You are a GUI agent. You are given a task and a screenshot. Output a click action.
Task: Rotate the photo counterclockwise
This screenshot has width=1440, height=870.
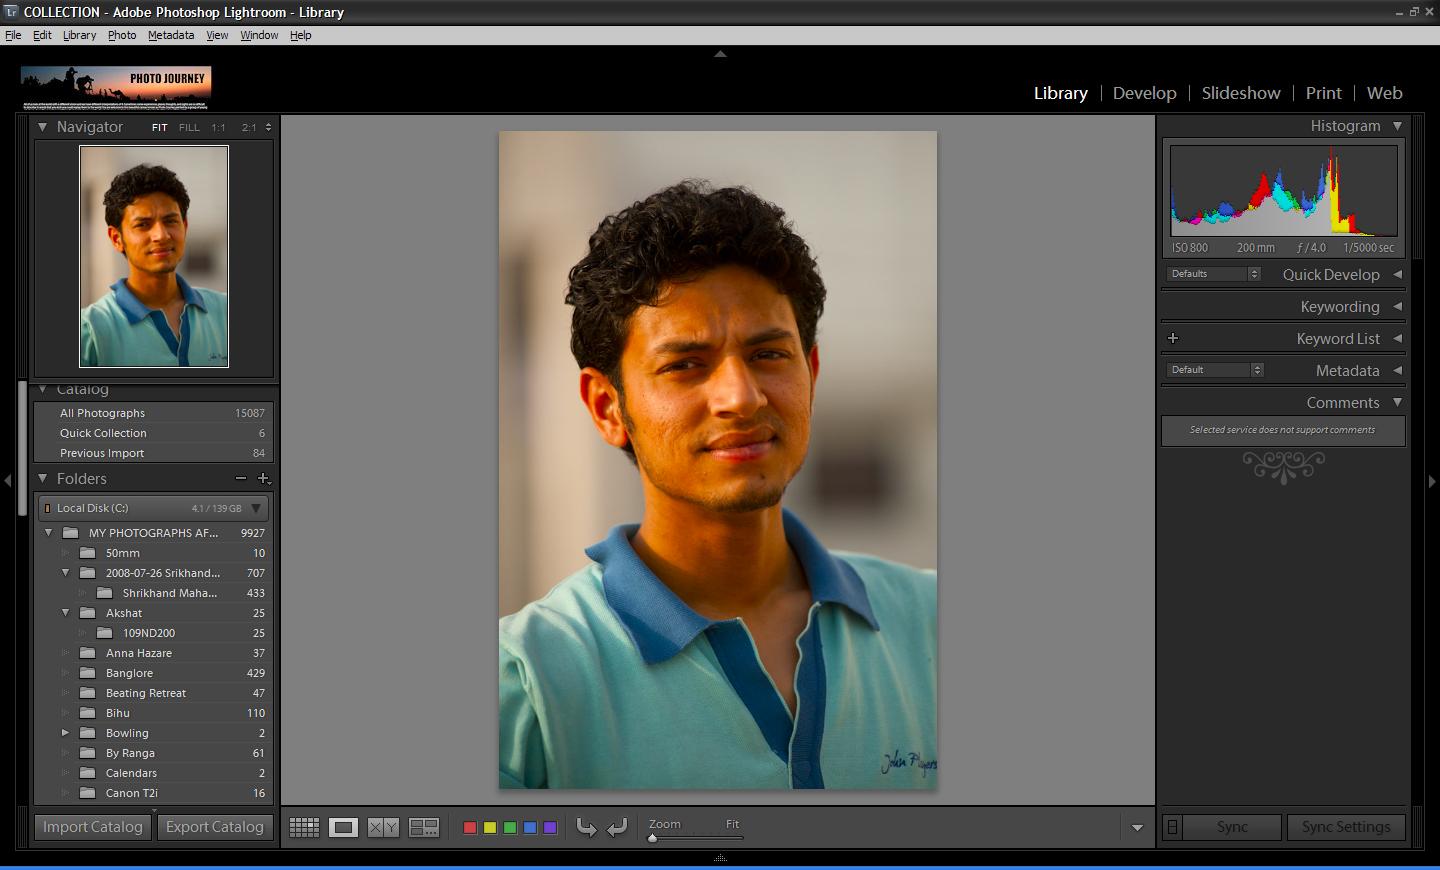point(587,827)
